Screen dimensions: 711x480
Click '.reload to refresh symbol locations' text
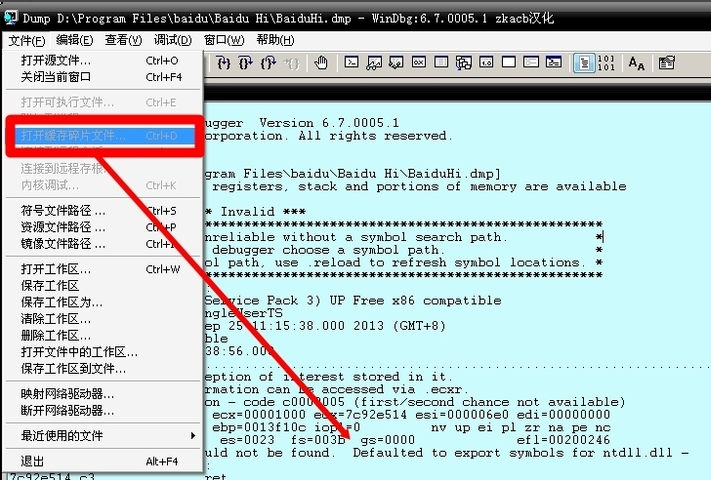coord(445,262)
